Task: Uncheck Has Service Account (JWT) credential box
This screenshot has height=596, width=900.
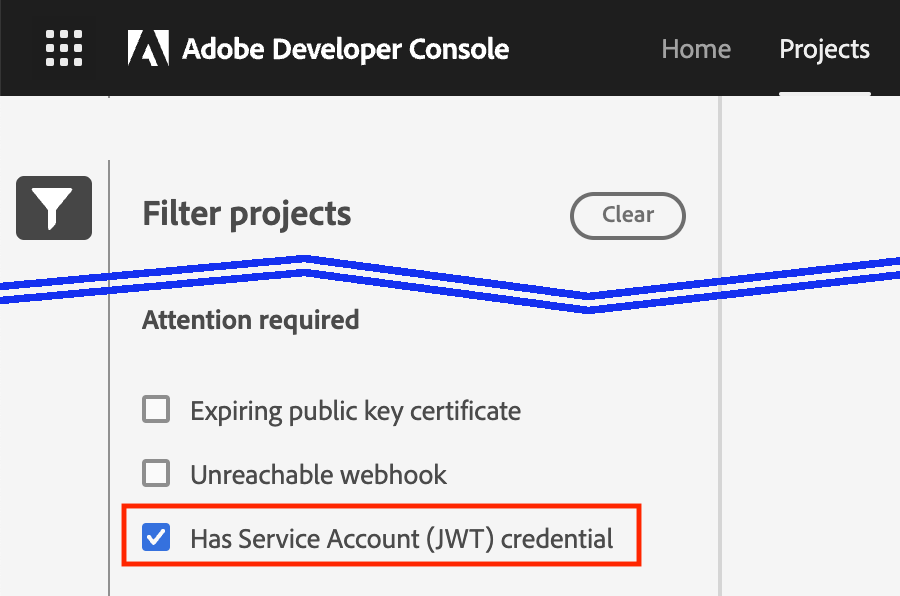Action: tap(156, 537)
